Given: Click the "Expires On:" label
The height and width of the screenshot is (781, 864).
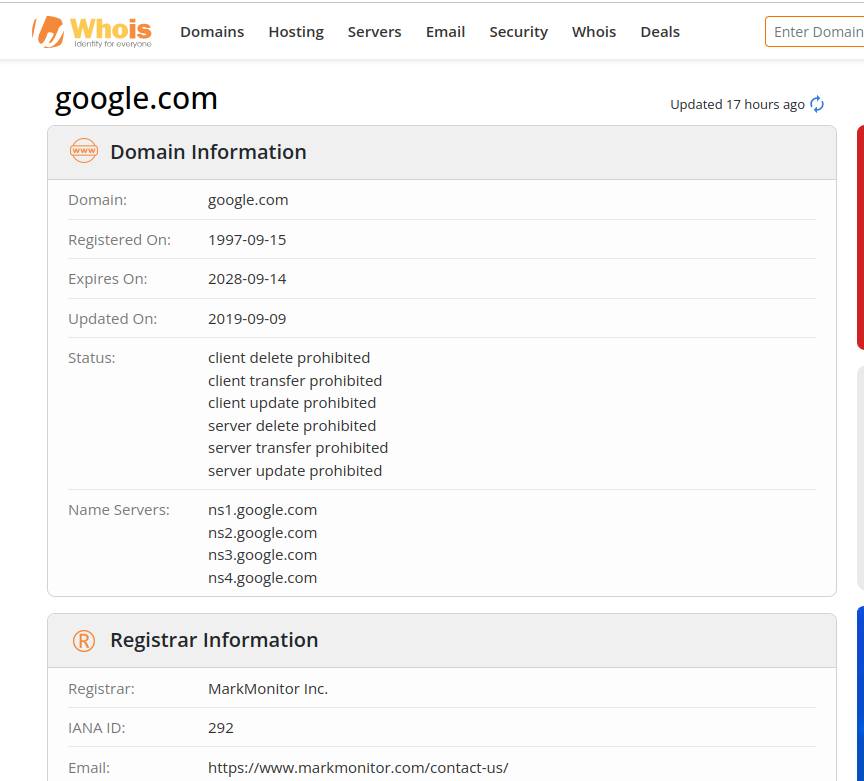Looking at the screenshot, I should tap(107, 279).
